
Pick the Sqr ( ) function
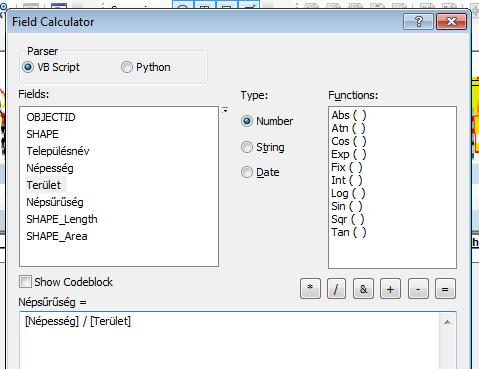click(x=348, y=219)
